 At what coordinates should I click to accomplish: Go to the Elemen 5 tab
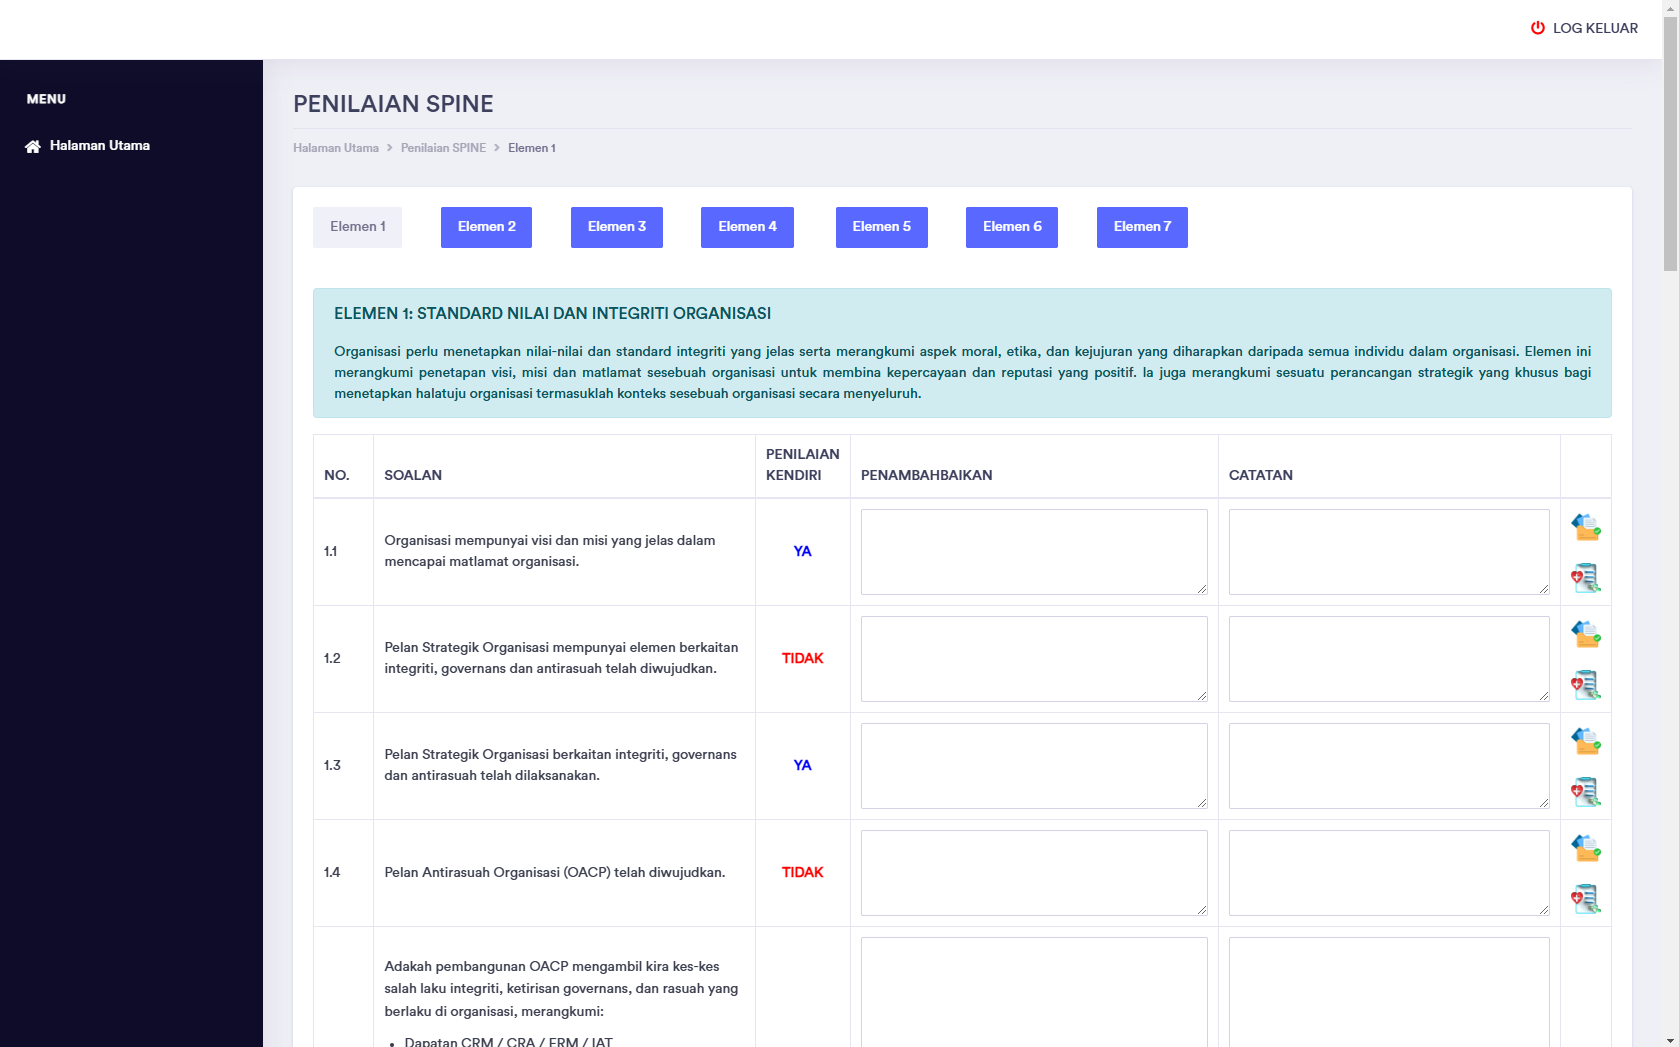881,227
